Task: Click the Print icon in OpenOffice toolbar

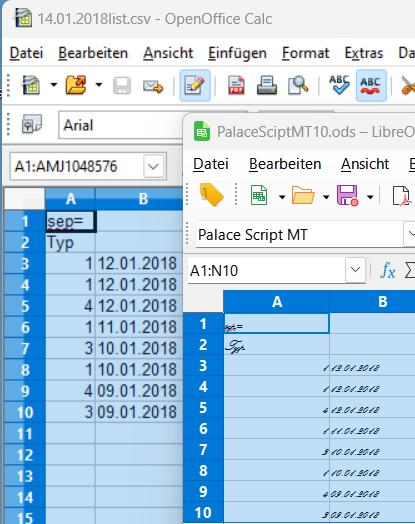Action: click(x=267, y=85)
